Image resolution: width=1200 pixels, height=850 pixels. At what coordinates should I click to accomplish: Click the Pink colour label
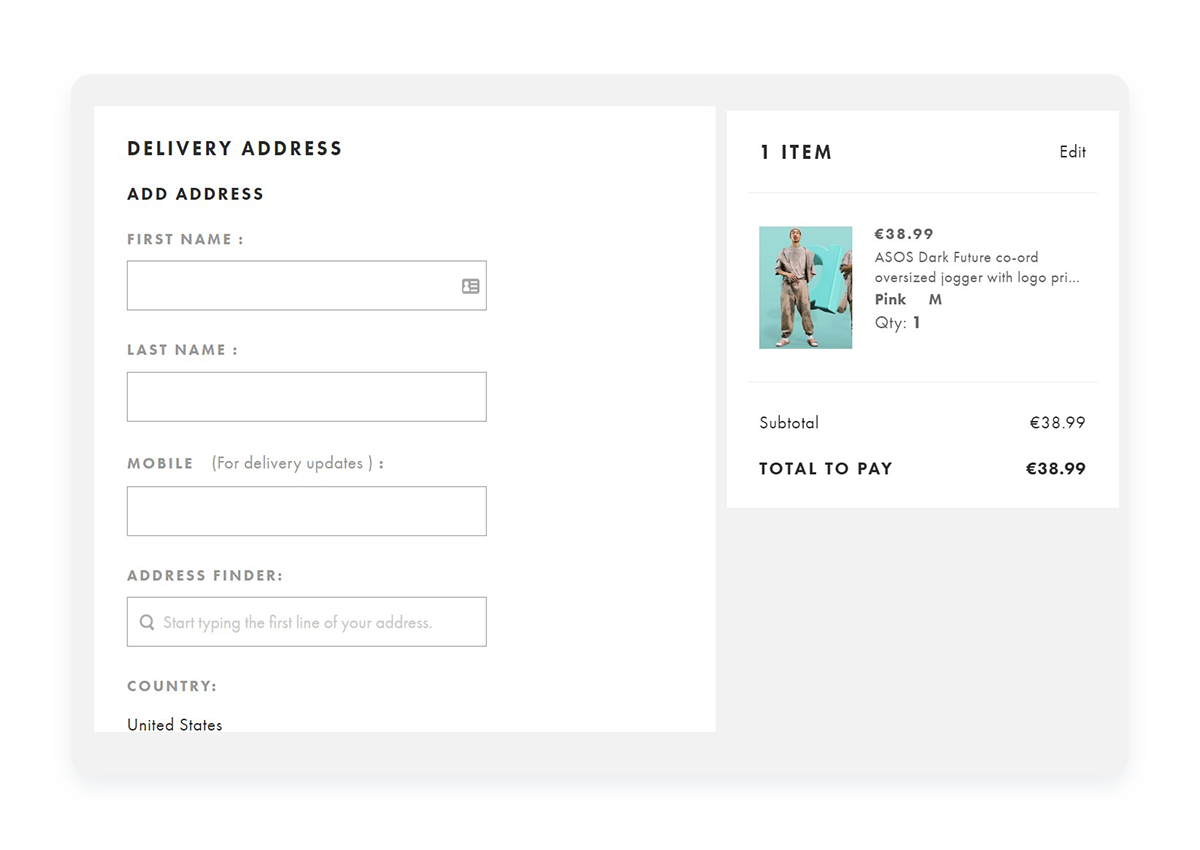tap(890, 300)
